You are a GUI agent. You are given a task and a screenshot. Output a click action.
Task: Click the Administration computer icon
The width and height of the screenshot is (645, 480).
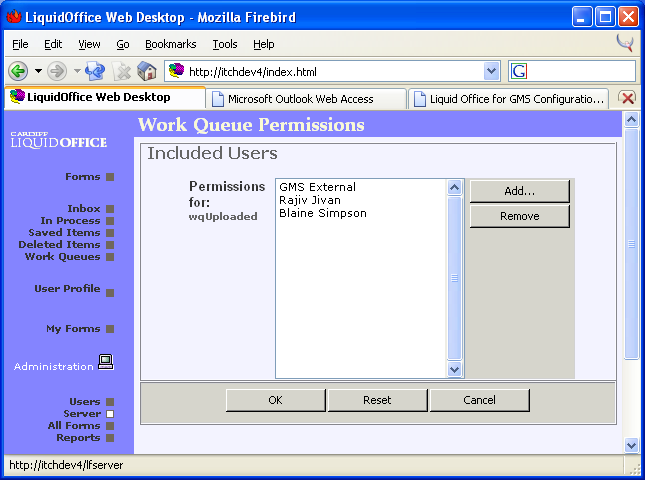coord(105,362)
